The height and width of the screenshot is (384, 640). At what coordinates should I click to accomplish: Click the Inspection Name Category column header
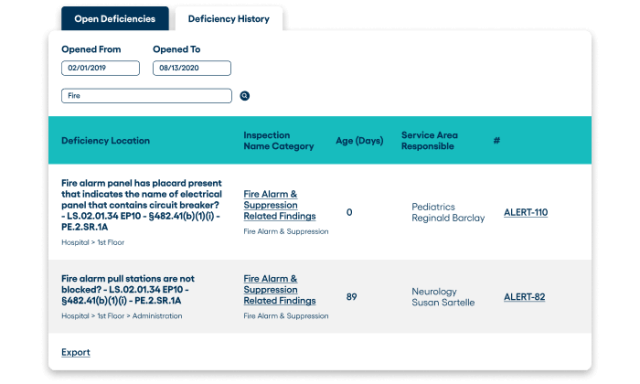[x=279, y=140]
